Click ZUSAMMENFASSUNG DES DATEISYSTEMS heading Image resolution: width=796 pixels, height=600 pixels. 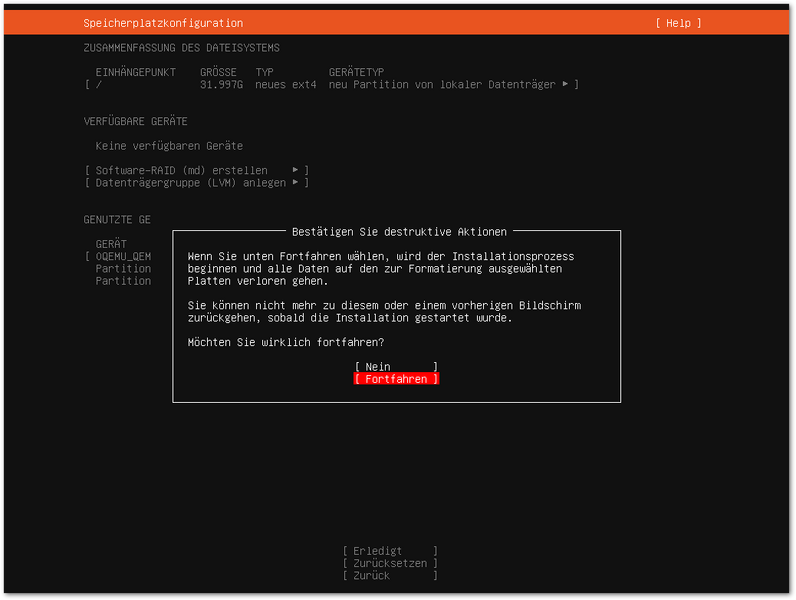click(x=181, y=48)
